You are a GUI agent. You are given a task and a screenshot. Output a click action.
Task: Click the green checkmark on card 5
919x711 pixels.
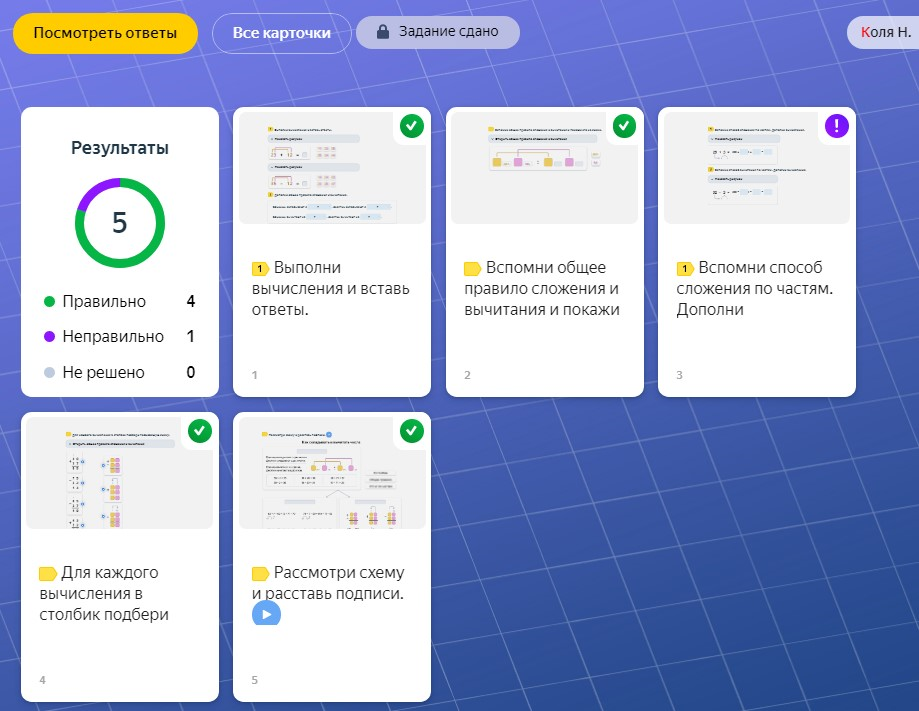click(x=411, y=431)
